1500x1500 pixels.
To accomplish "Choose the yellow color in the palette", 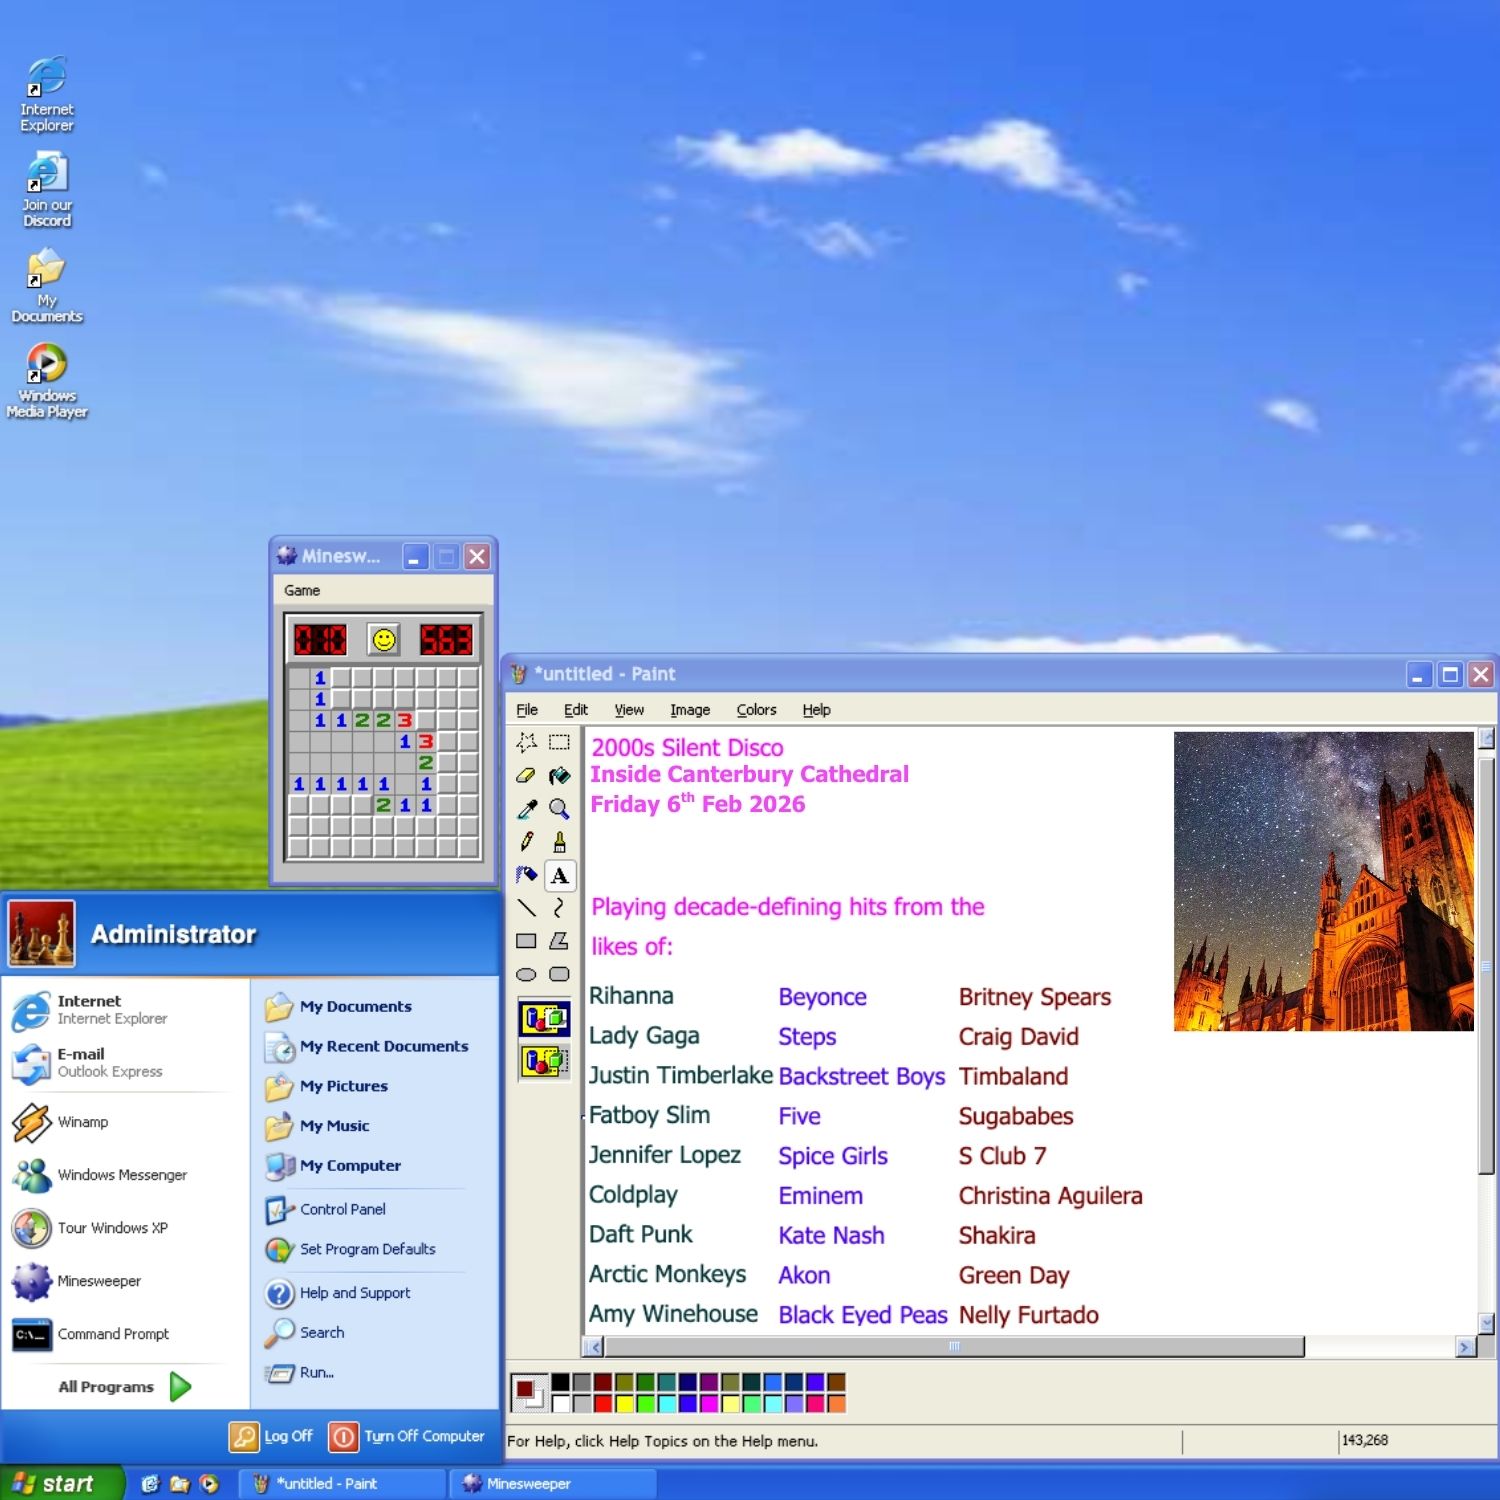I will 624,1404.
